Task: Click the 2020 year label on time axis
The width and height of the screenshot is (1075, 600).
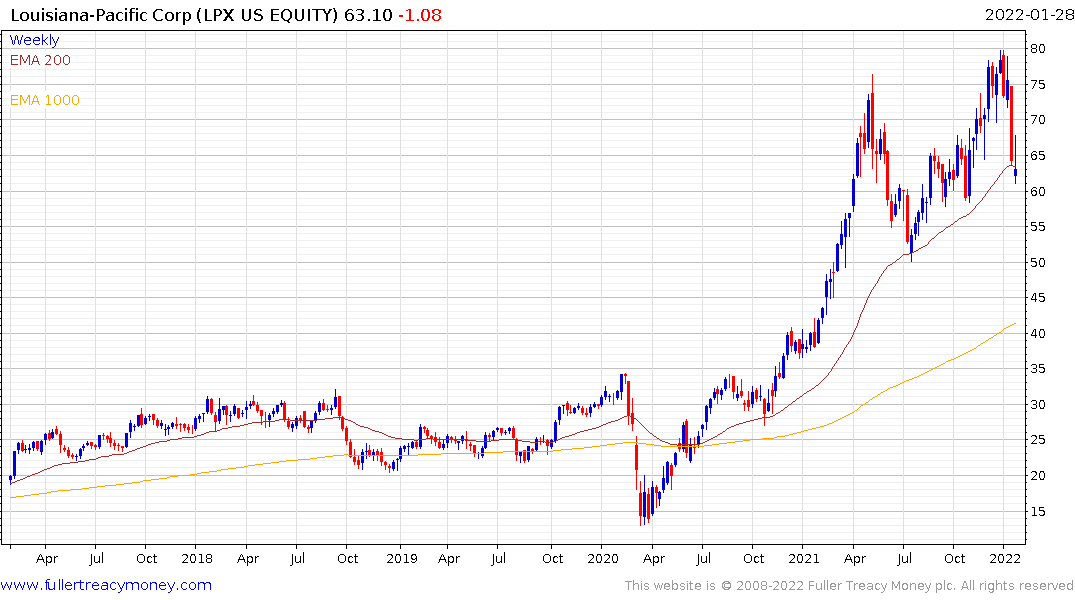Action: pyautogui.click(x=603, y=558)
